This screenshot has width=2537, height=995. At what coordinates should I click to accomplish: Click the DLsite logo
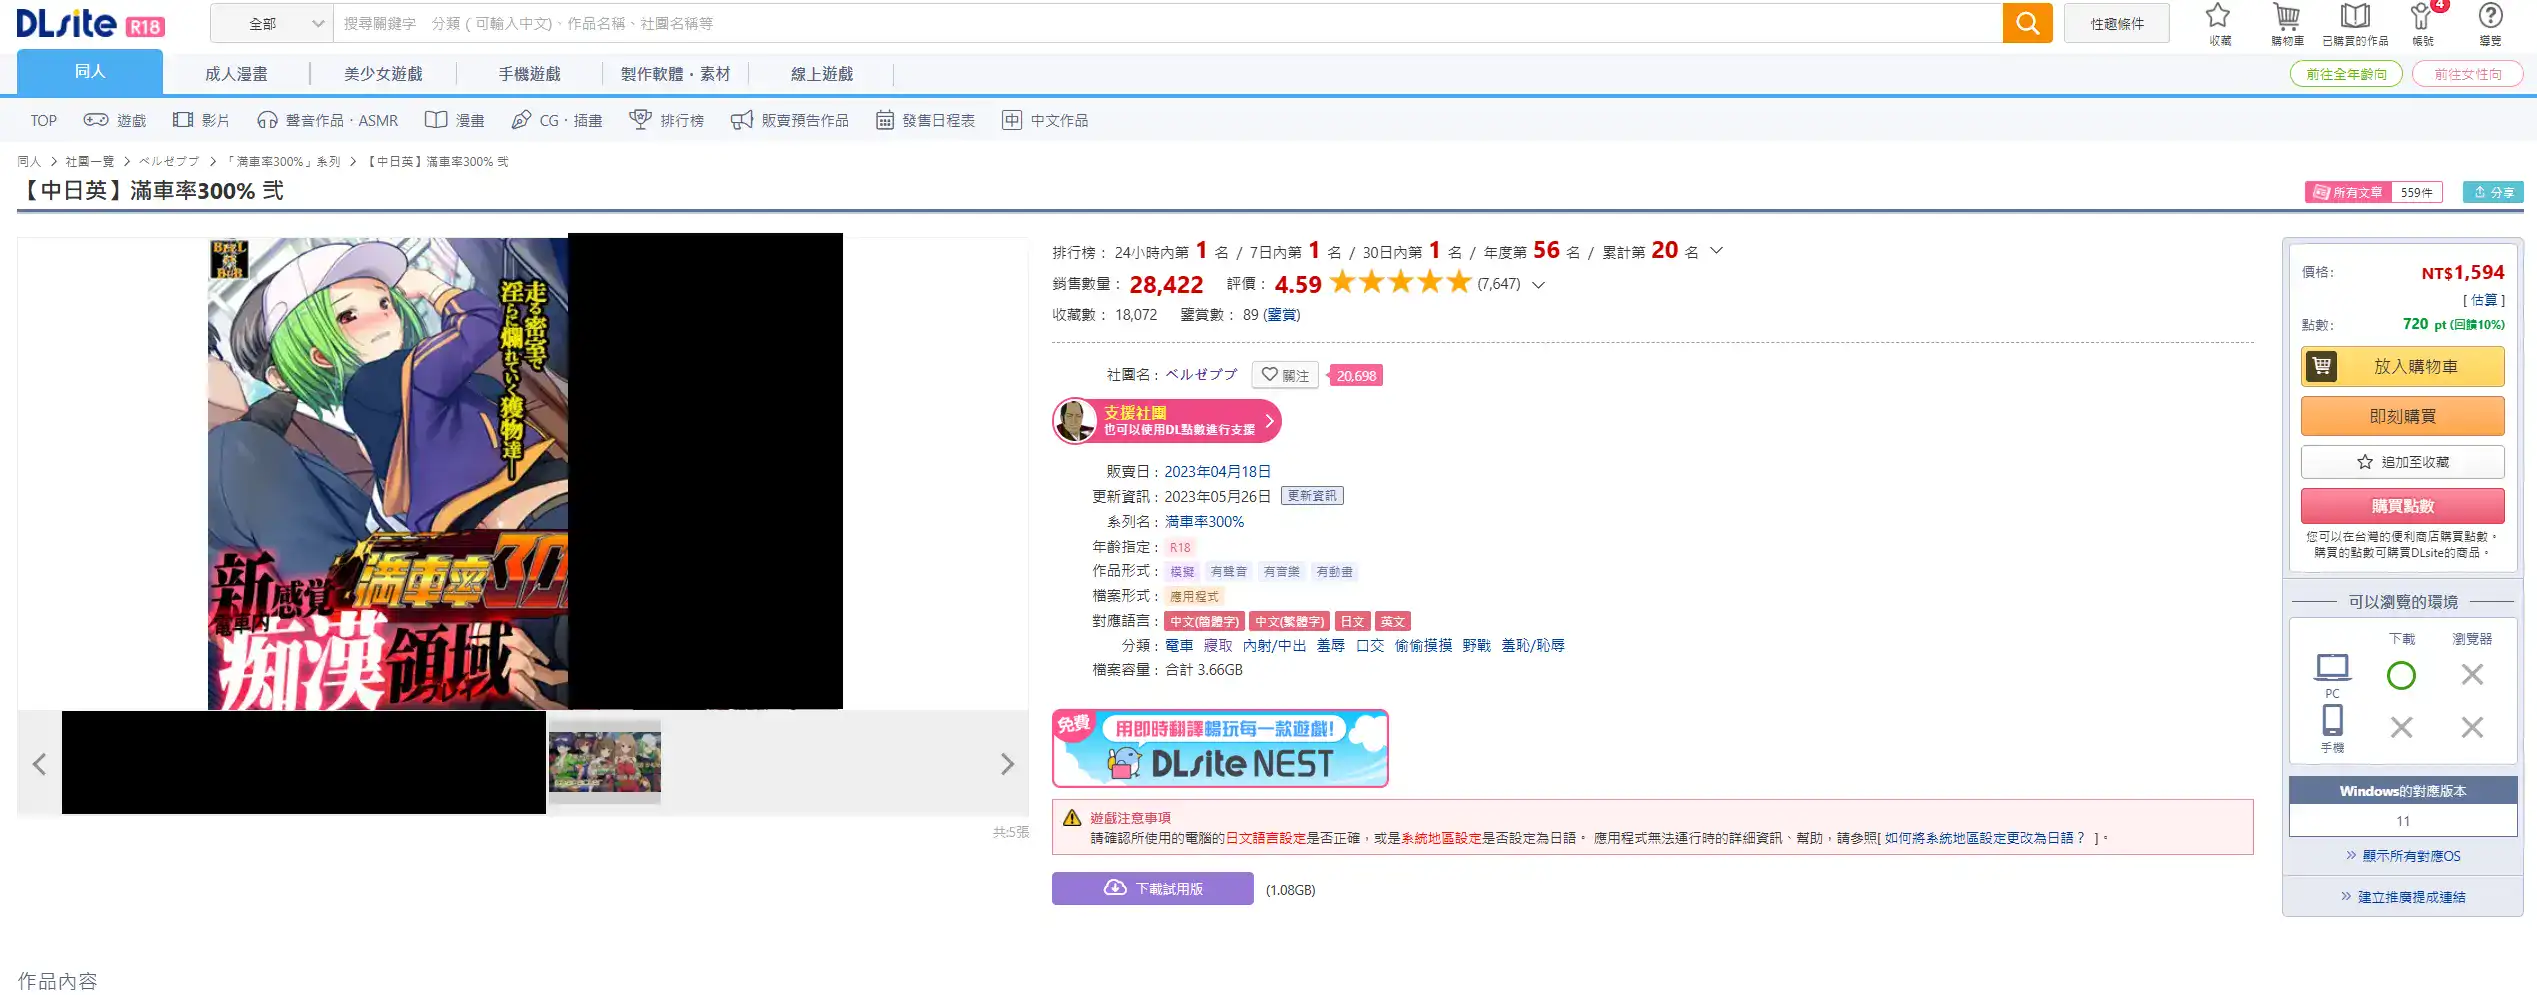click(x=90, y=23)
